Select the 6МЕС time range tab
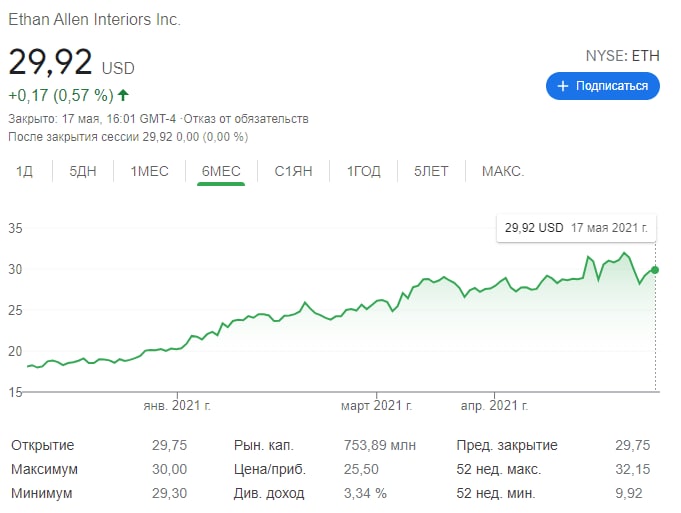The width and height of the screenshot is (681, 513). (221, 171)
